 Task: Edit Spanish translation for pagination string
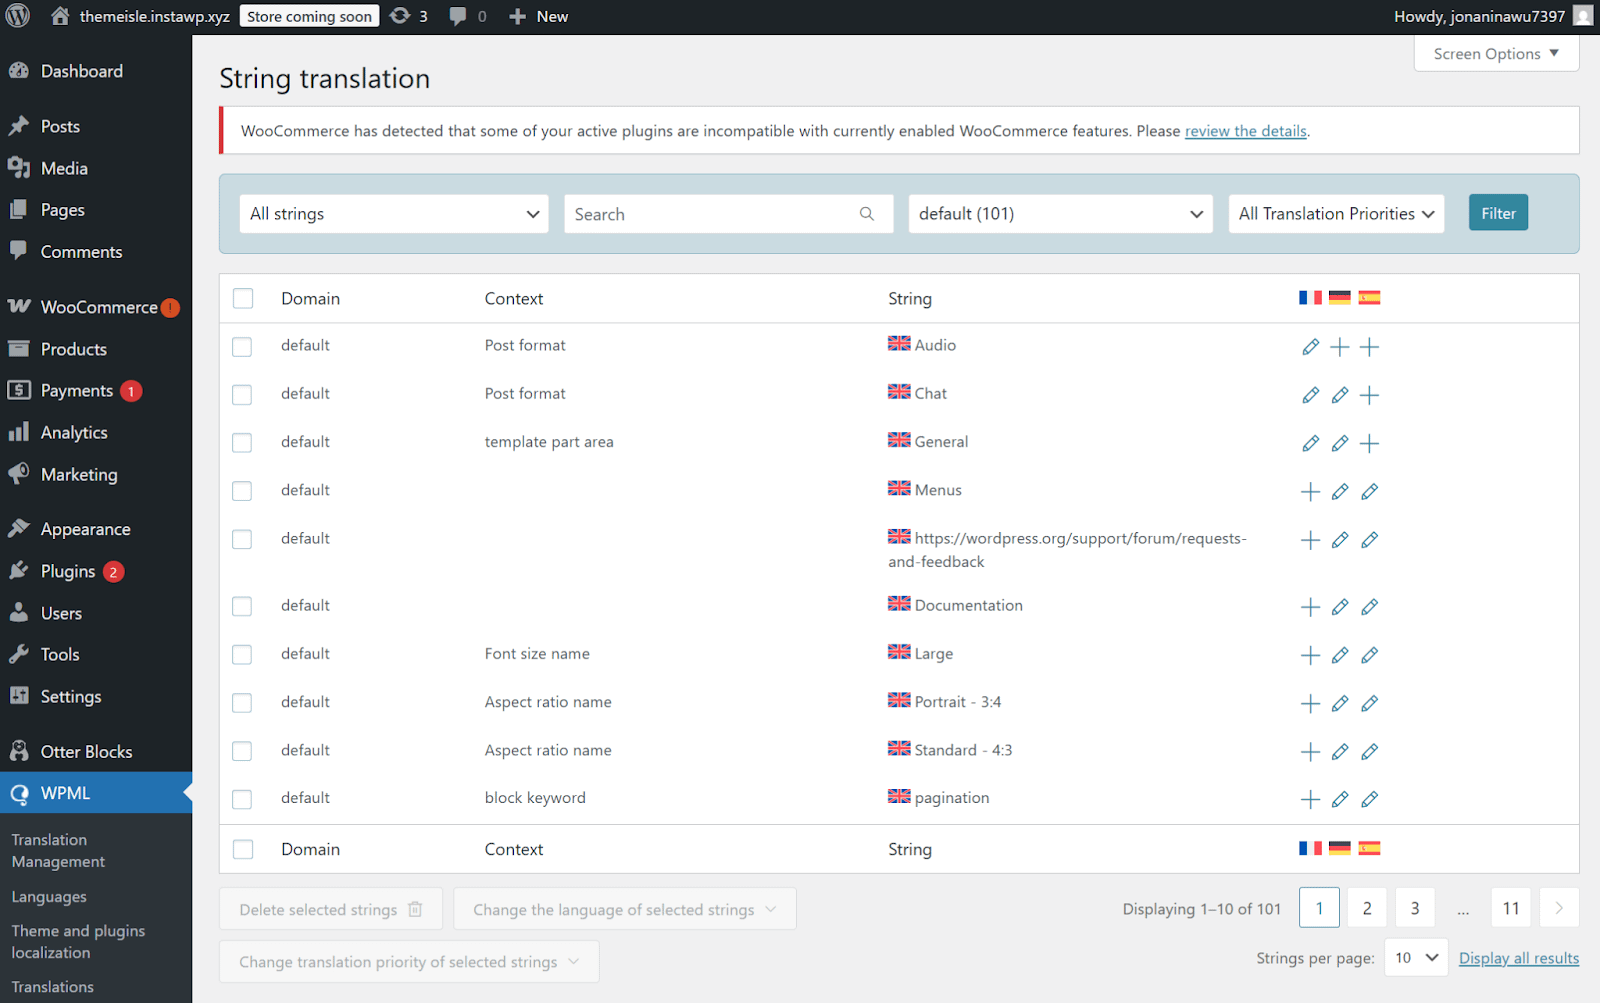pyautogui.click(x=1369, y=799)
